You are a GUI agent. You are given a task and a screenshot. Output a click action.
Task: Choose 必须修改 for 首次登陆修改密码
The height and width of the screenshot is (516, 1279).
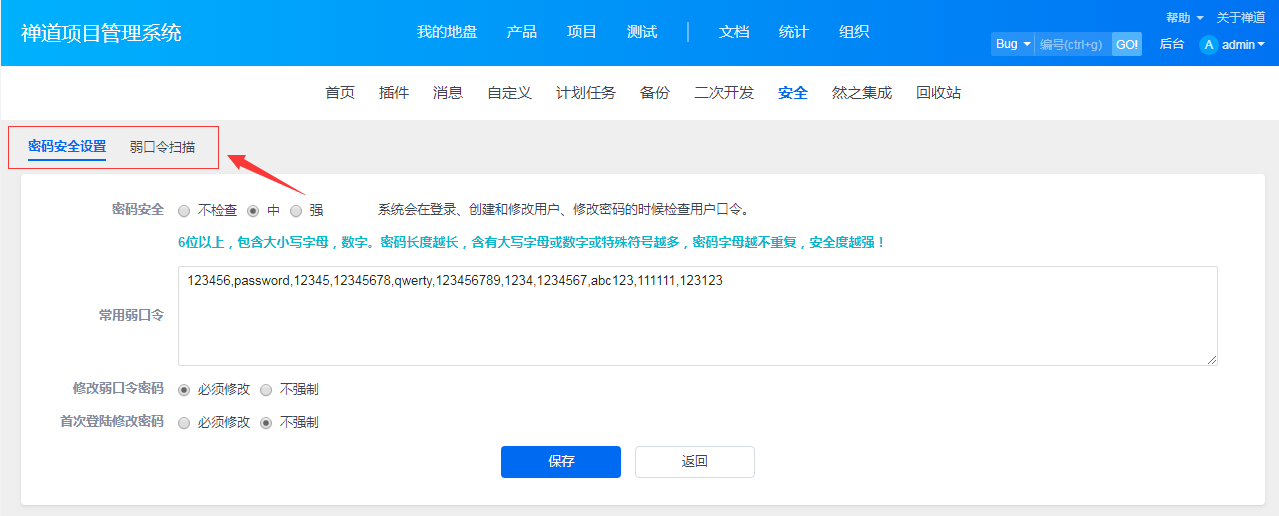pyautogui.click(x=184, y=423)
